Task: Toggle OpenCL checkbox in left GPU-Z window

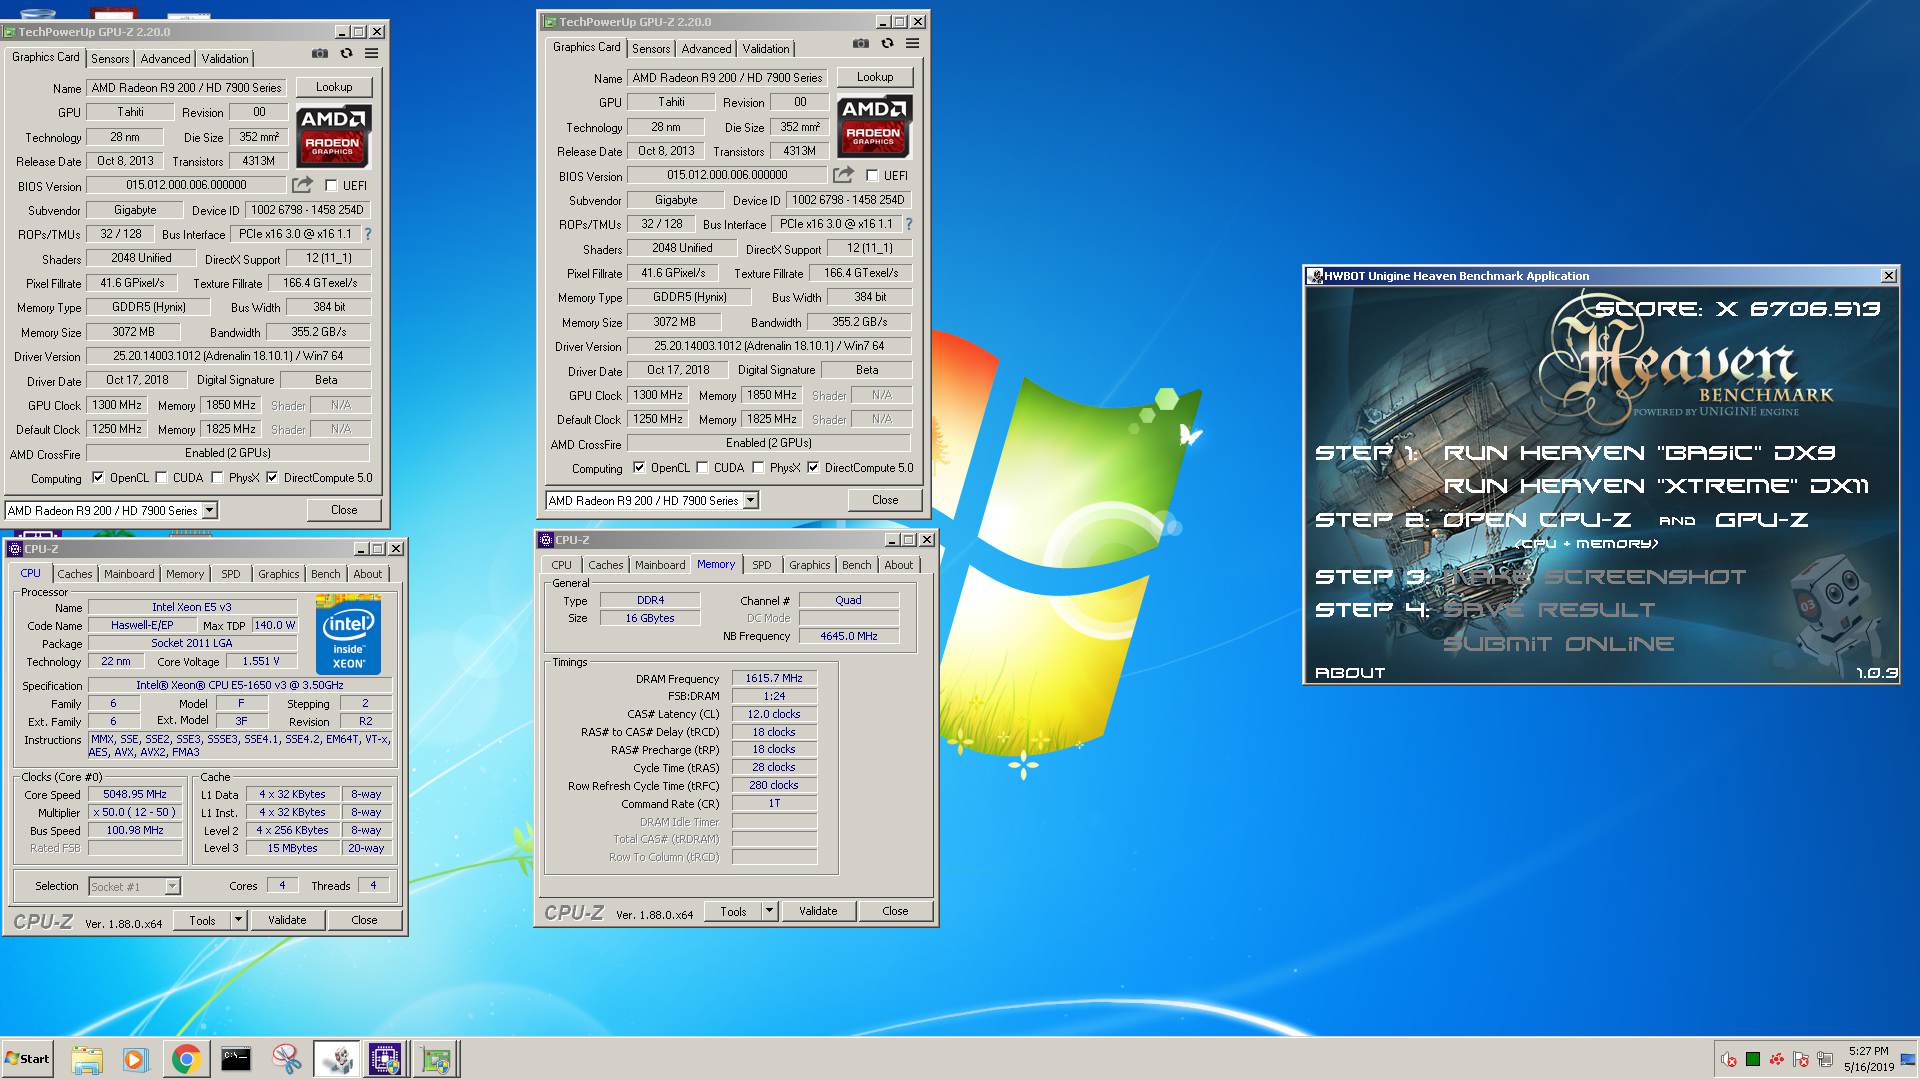Action: point(98,478)
